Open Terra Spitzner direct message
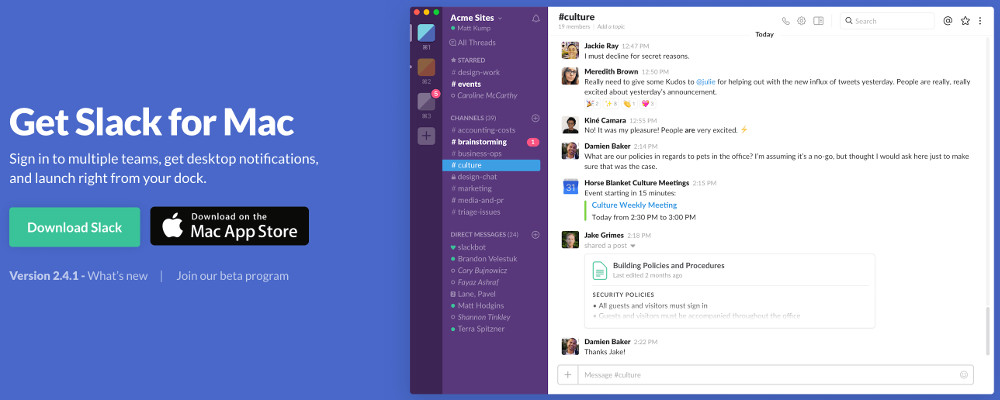The height and width of the screenshot is (400, 1000). (477, 329)
